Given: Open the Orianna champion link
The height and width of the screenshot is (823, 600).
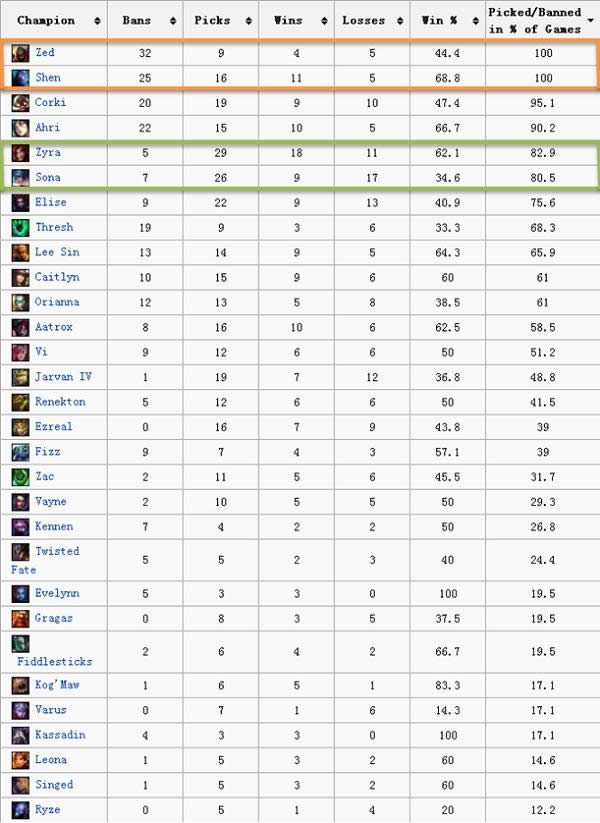Looking at the screenshot, I should (57, 302).
